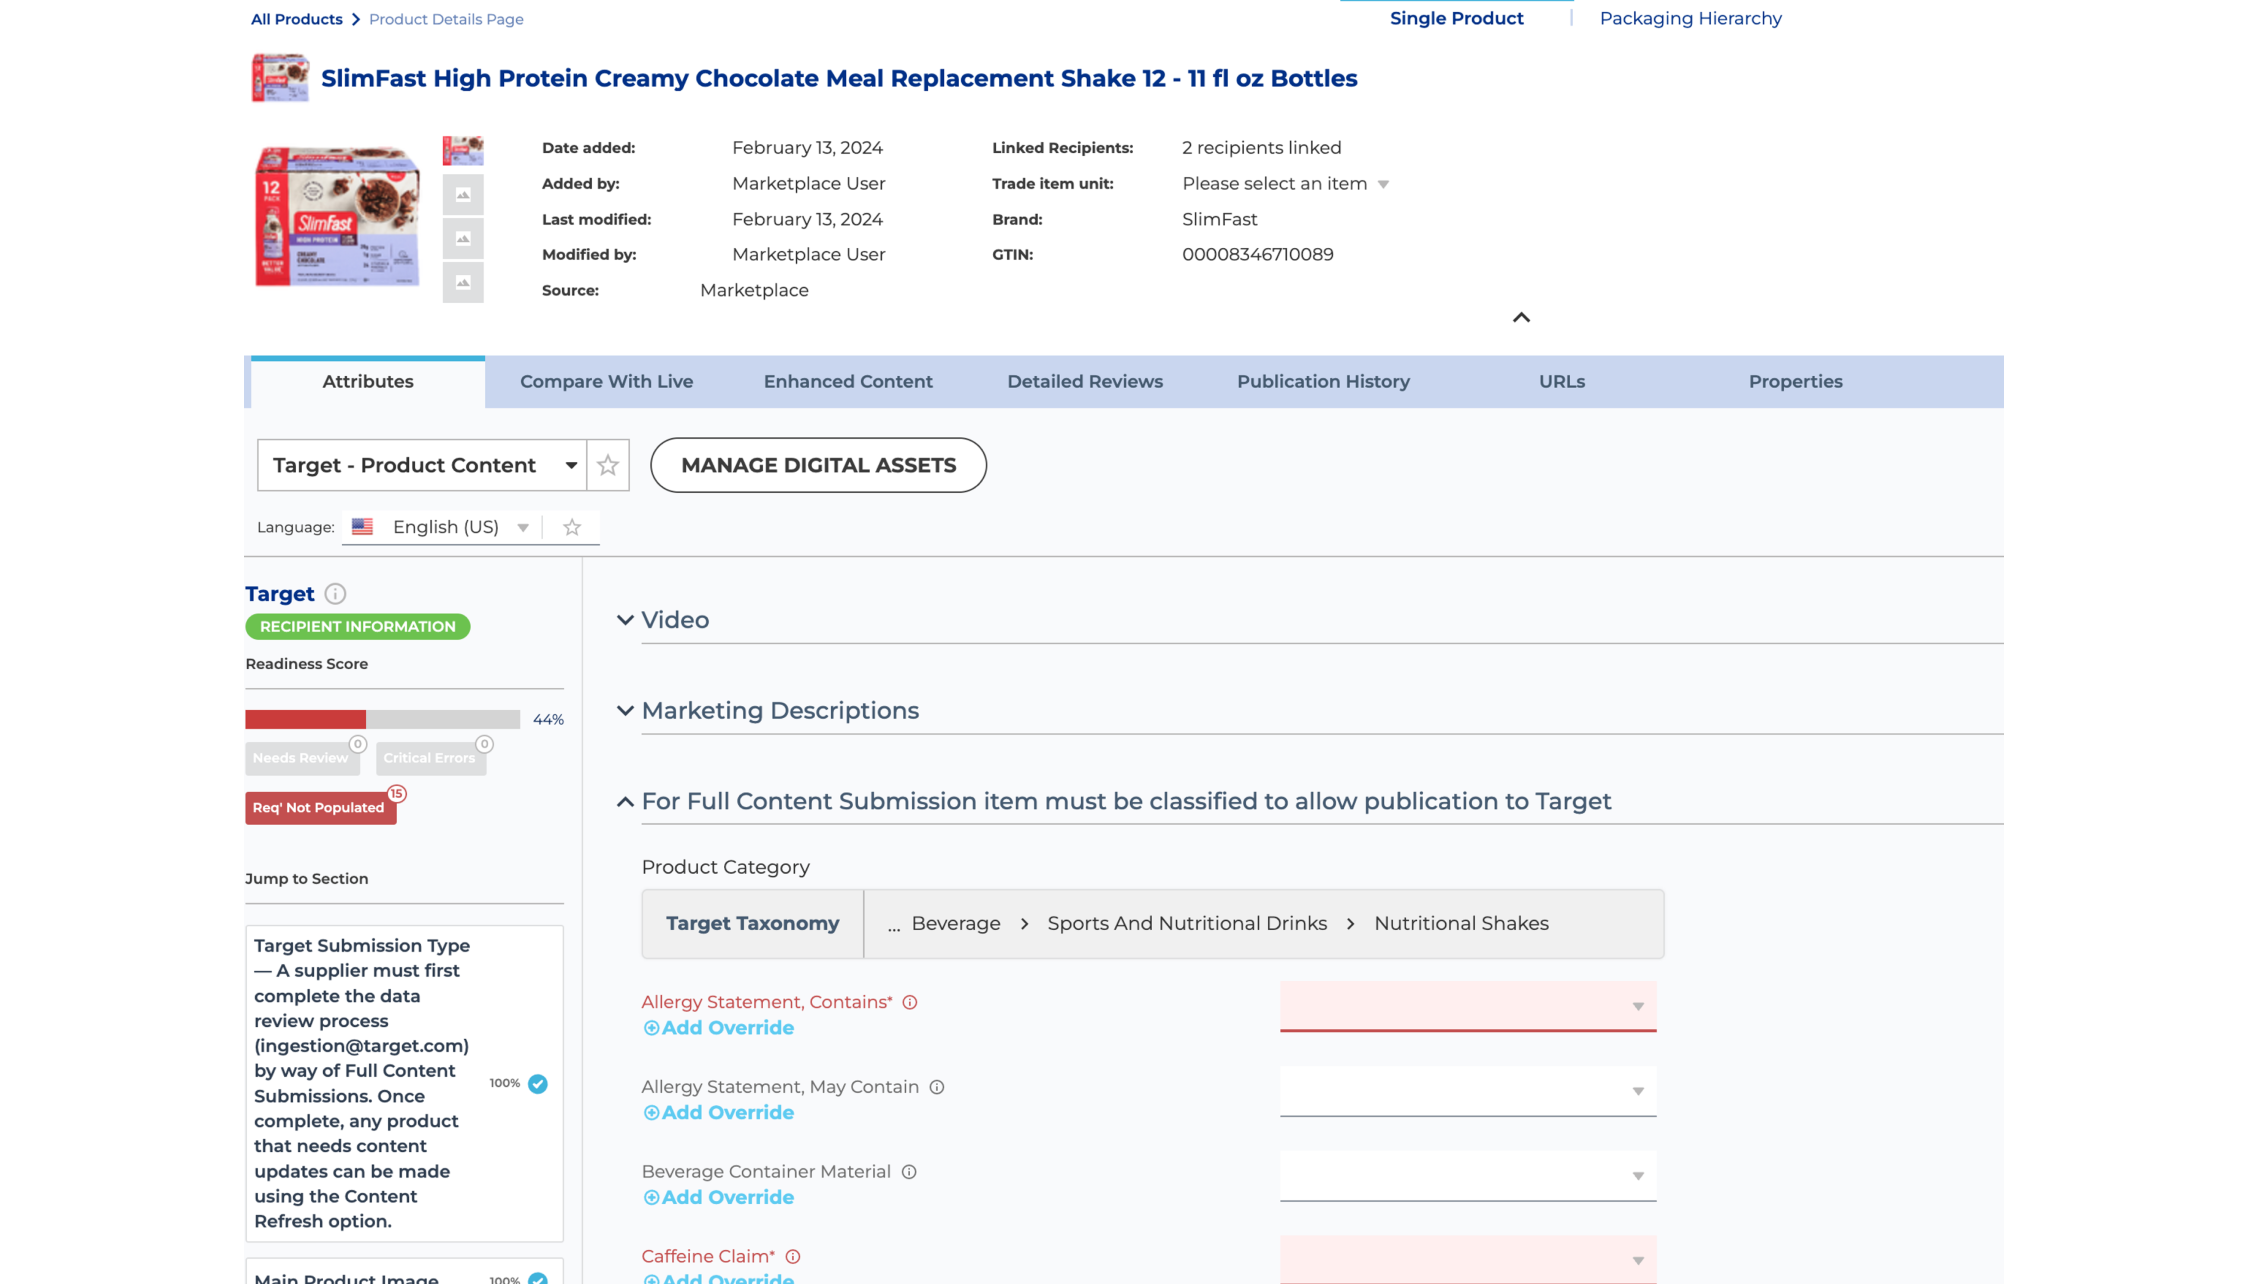Click info icon beside Allergy Statement, Contains

pos(910,1002)
